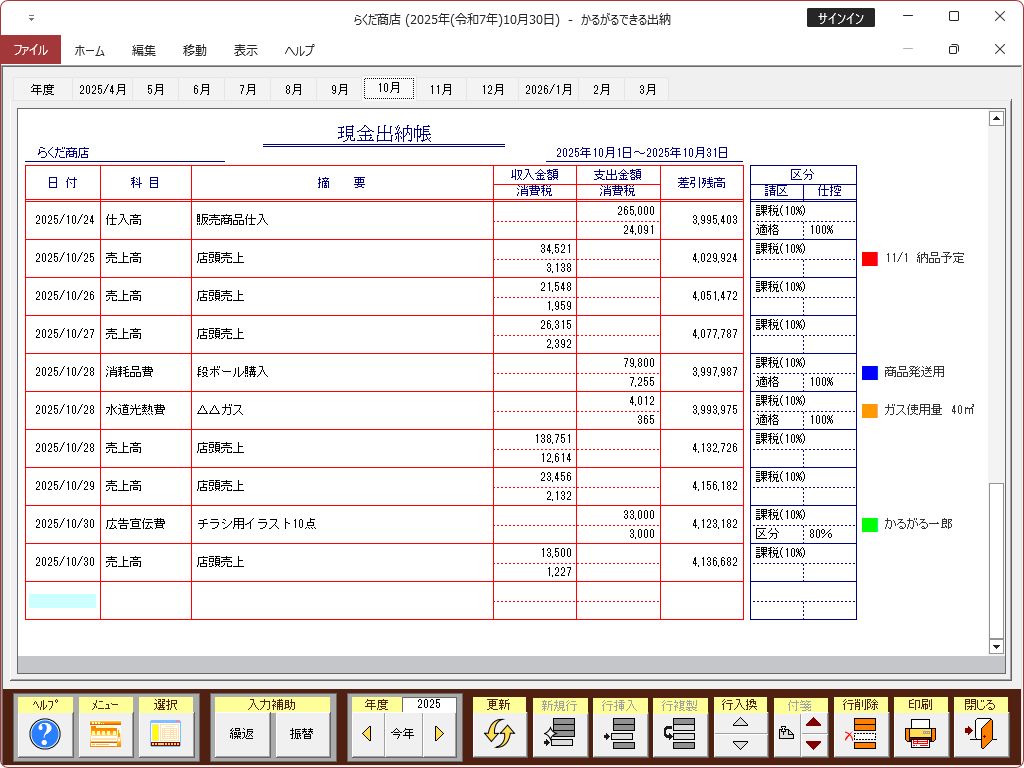
Task: Open the メニュー icon button
Action: (x=106, y=735)
